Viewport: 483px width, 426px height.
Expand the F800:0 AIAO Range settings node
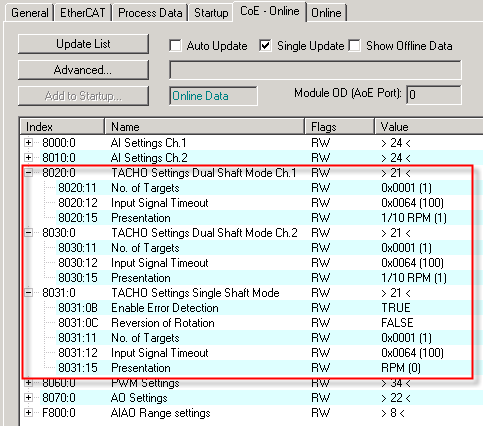point(29,413)
